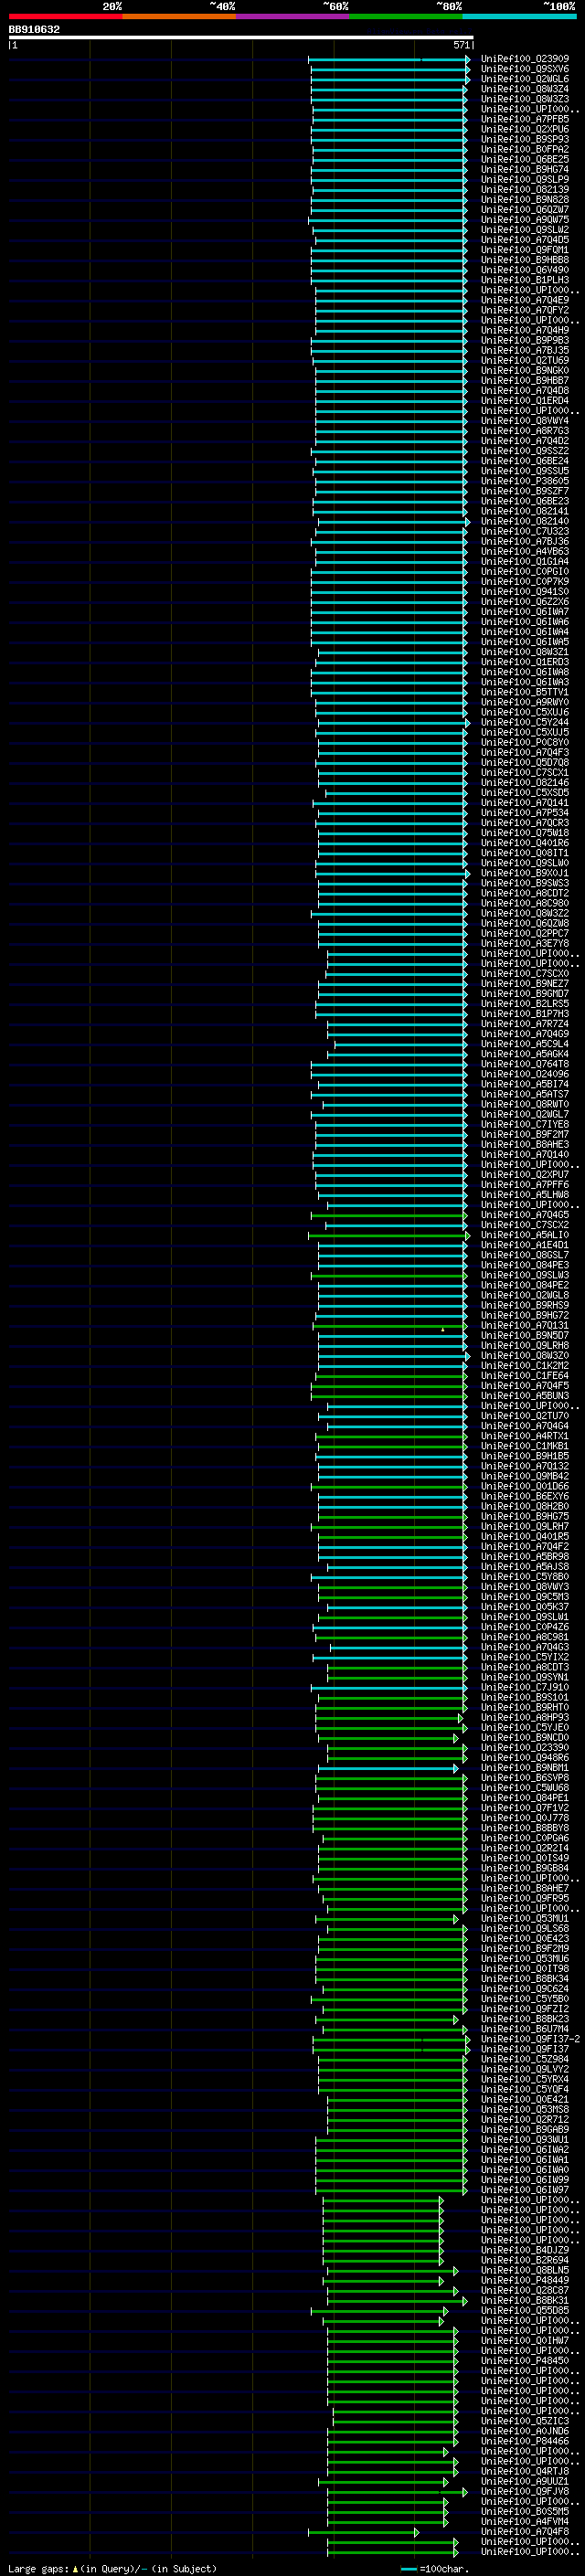Select the UniRef100_A5BUN3 label

coord(525,1396)
